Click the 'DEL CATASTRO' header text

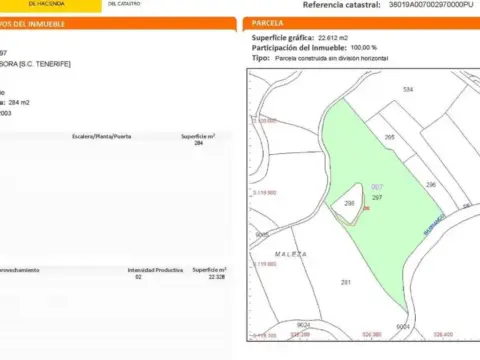[124, 4]
